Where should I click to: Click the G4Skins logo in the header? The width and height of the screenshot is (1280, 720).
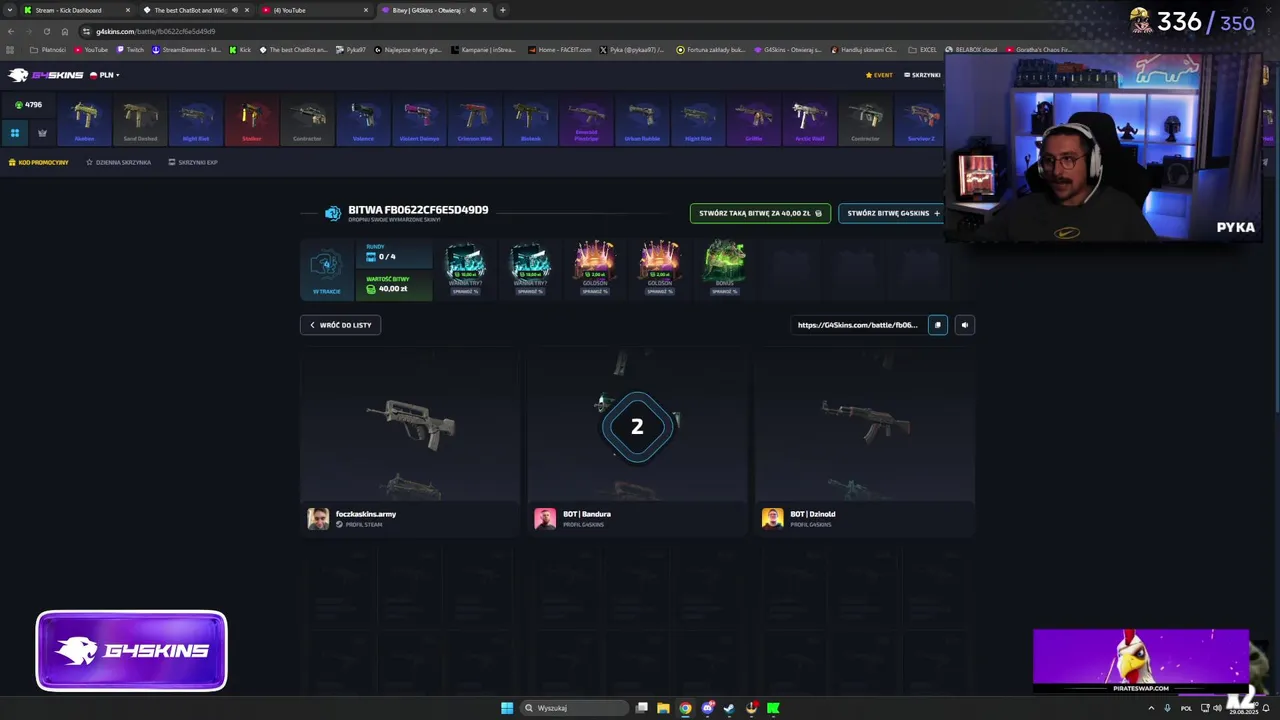tap(44, 75)
